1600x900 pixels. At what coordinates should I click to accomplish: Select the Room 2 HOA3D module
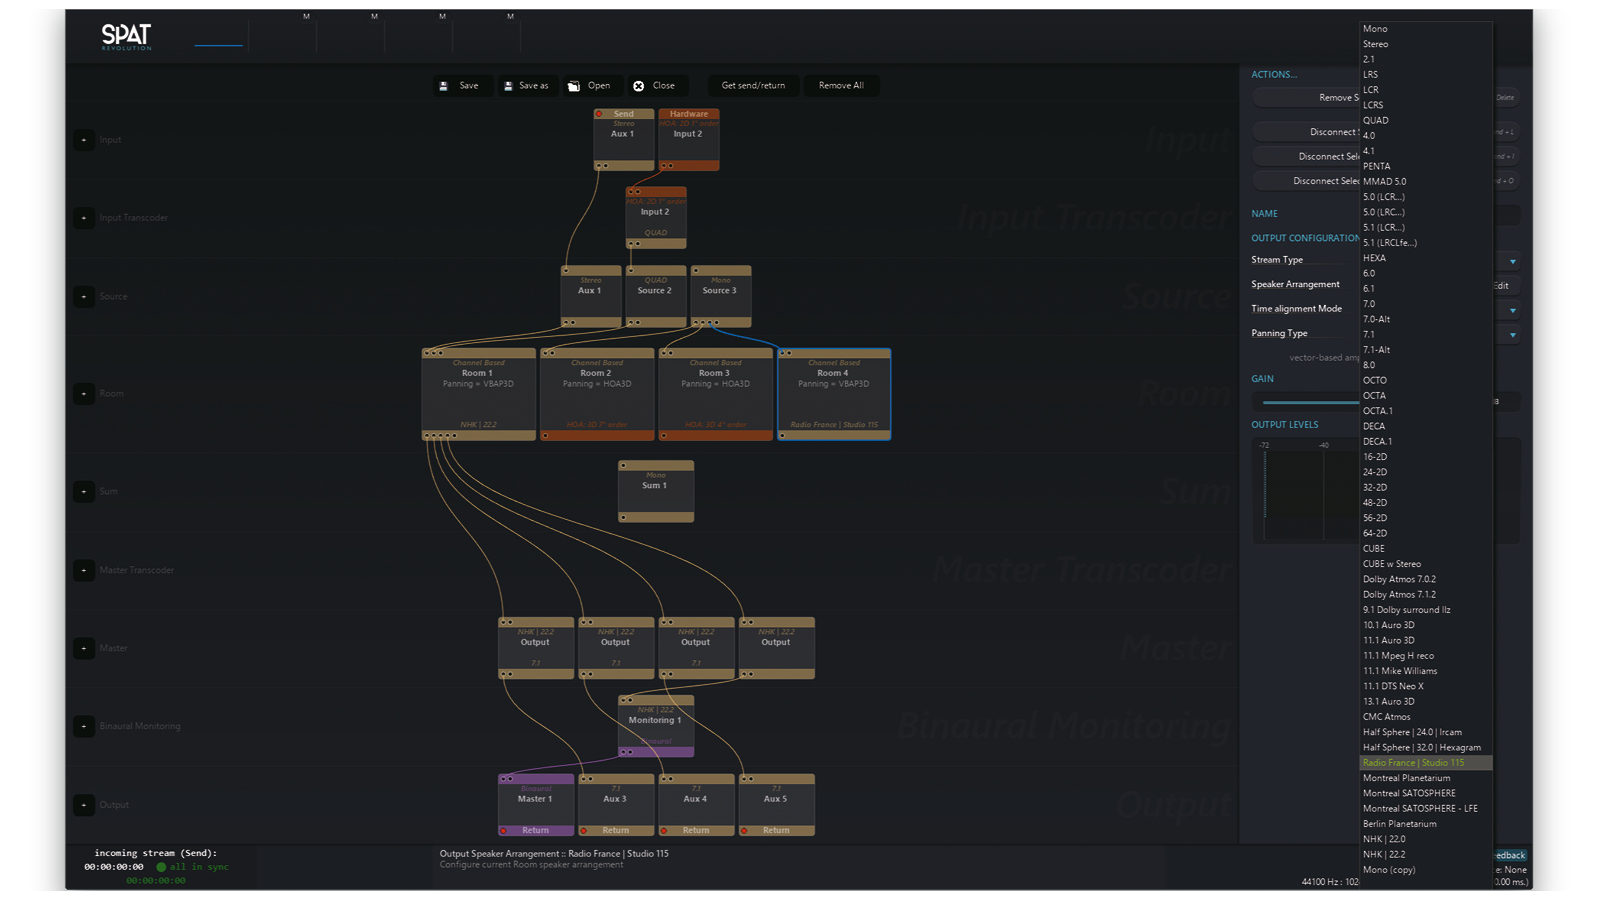point(597,394)
